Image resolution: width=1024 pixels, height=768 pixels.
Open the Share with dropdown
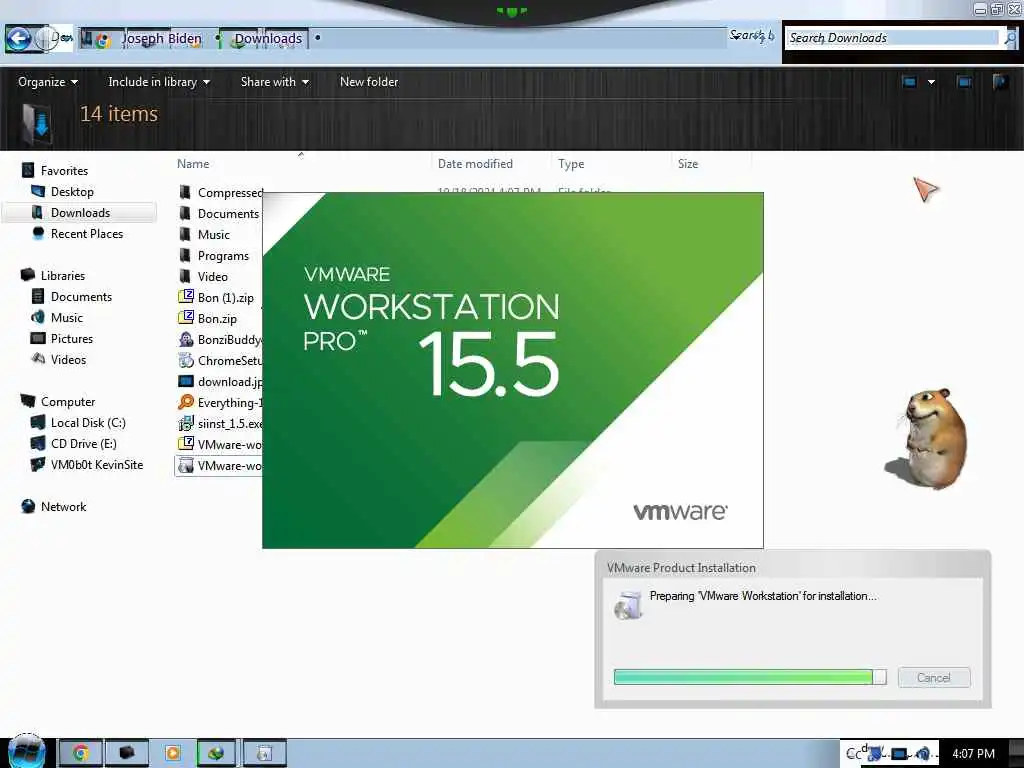point(274,82)
